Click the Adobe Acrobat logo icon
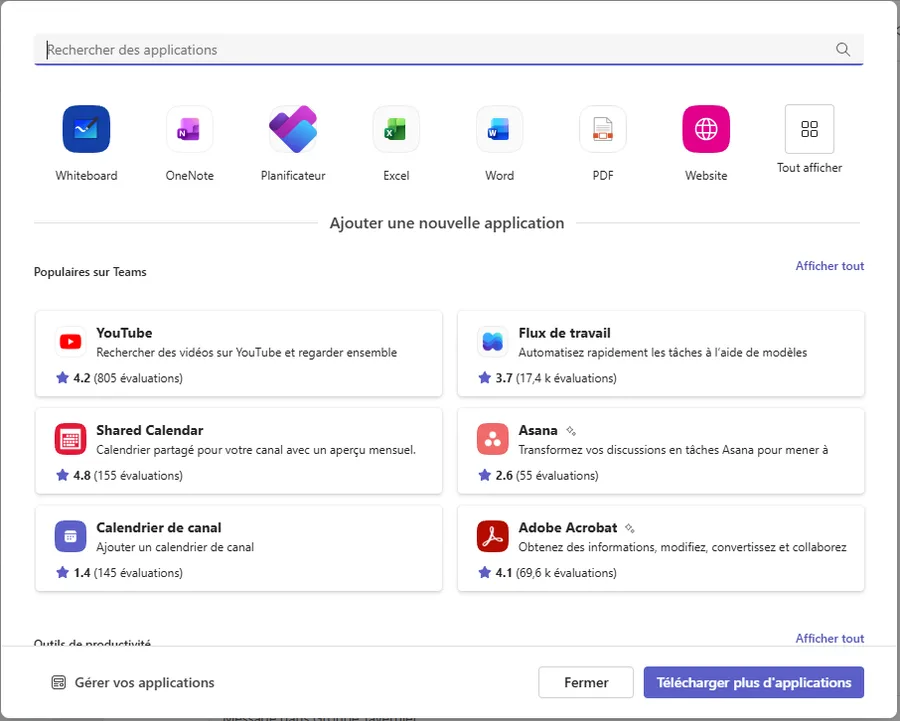 click(x=492, y=536)
